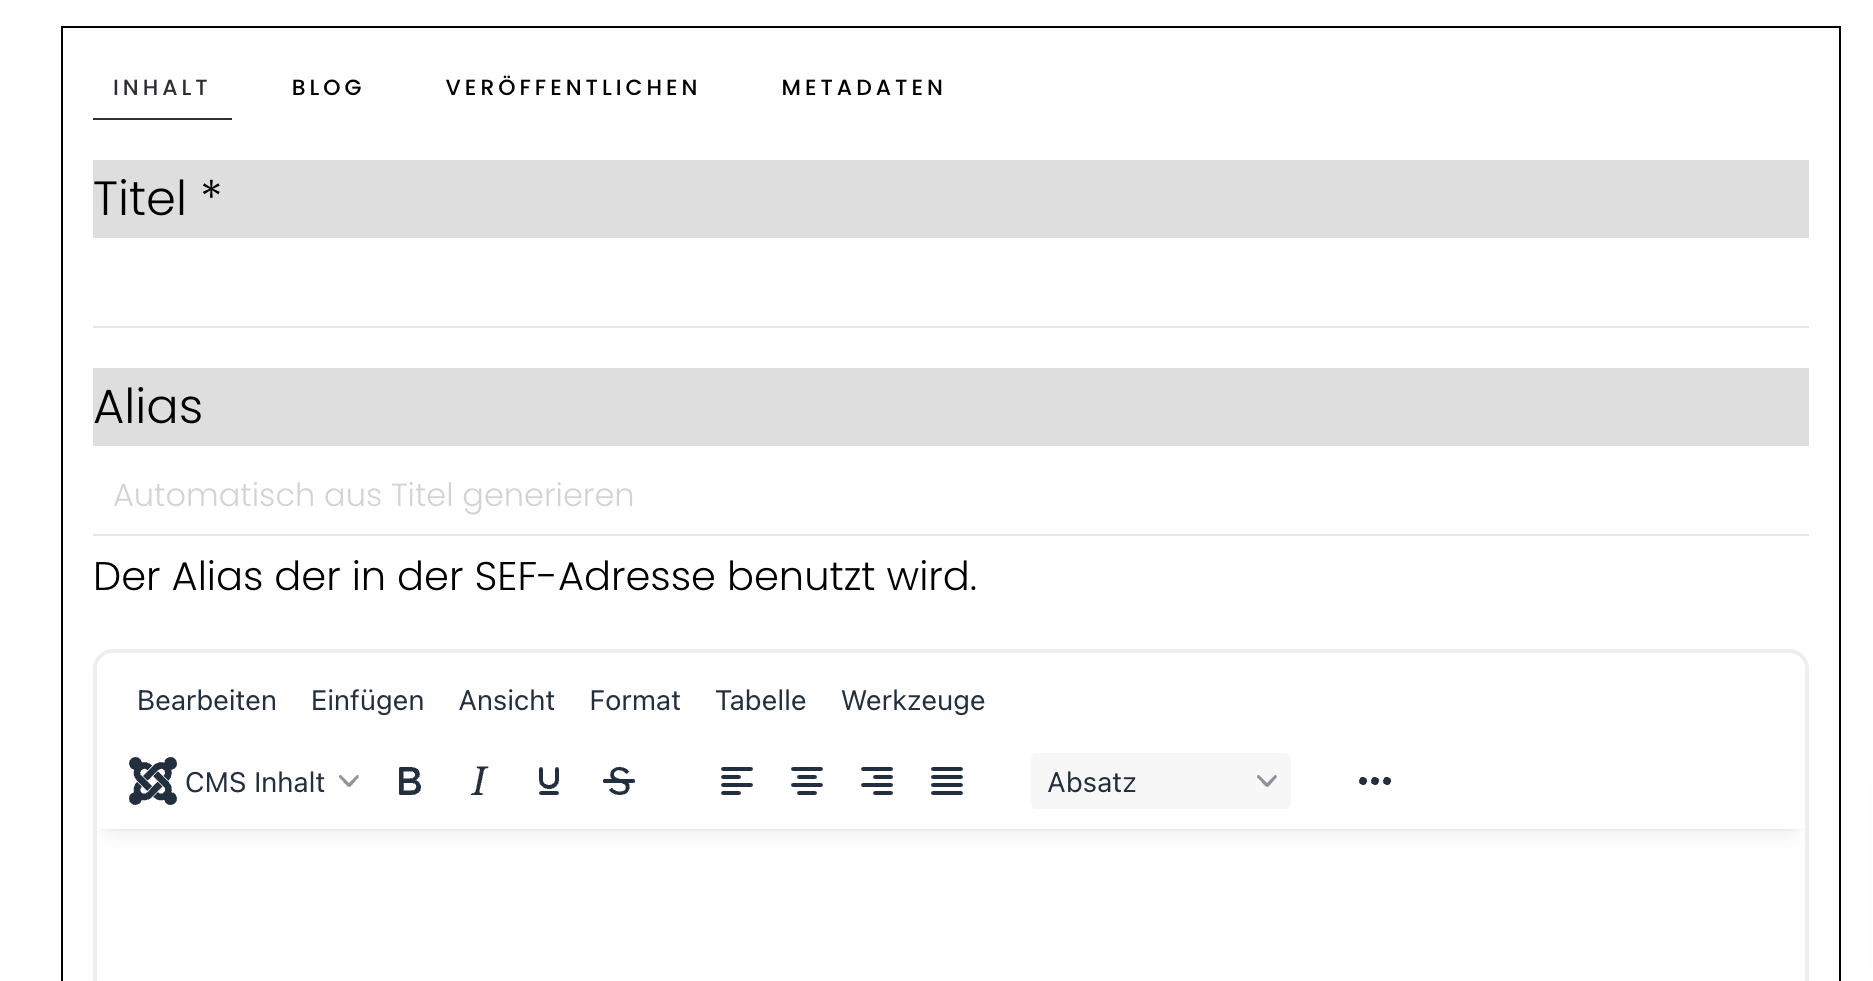Open the Tabelle menu

pyautogui.click(x=760, y=700)
